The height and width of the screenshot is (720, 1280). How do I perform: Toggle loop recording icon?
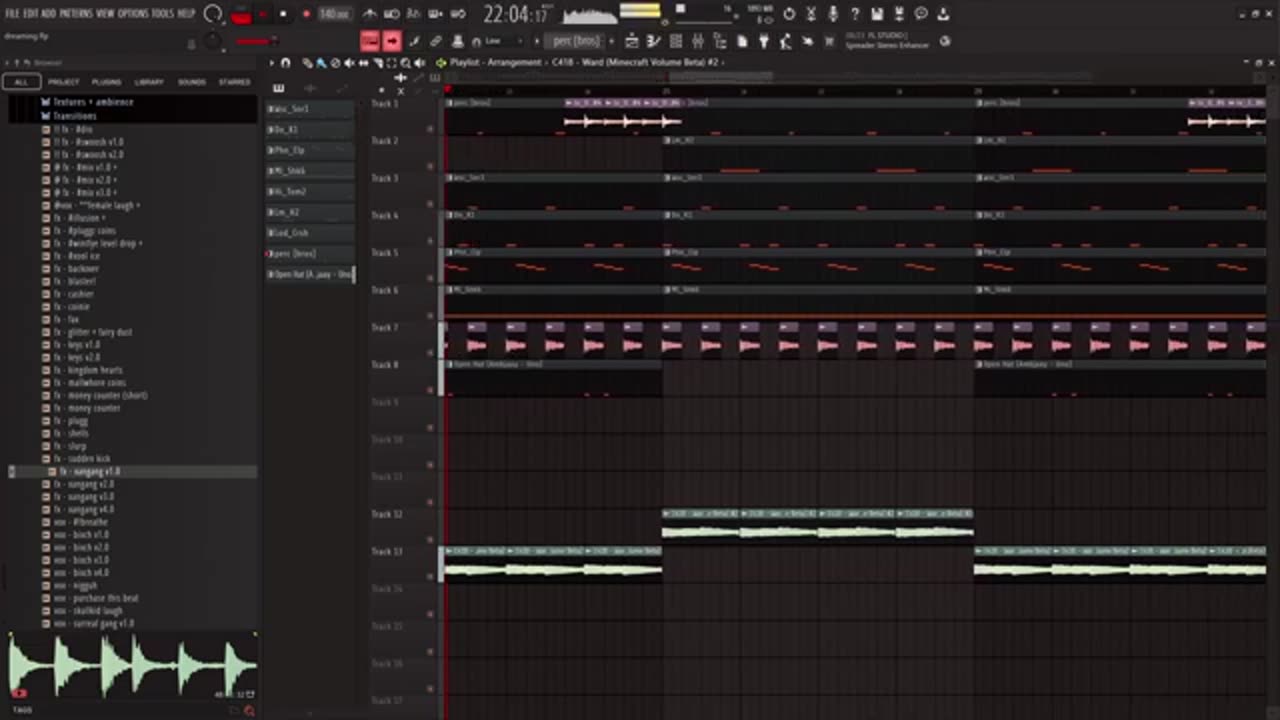pyautogui.click(x=457, y=14)
